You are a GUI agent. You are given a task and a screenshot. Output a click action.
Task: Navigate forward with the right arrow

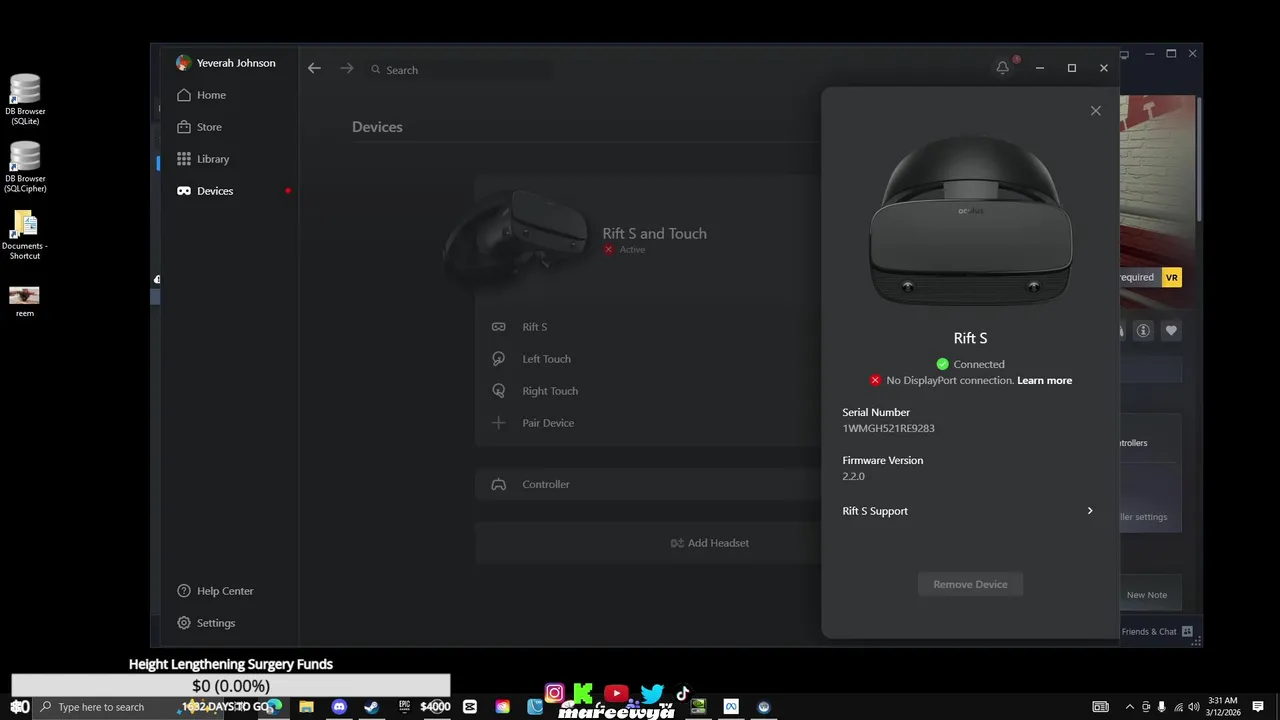coord(347,68)
